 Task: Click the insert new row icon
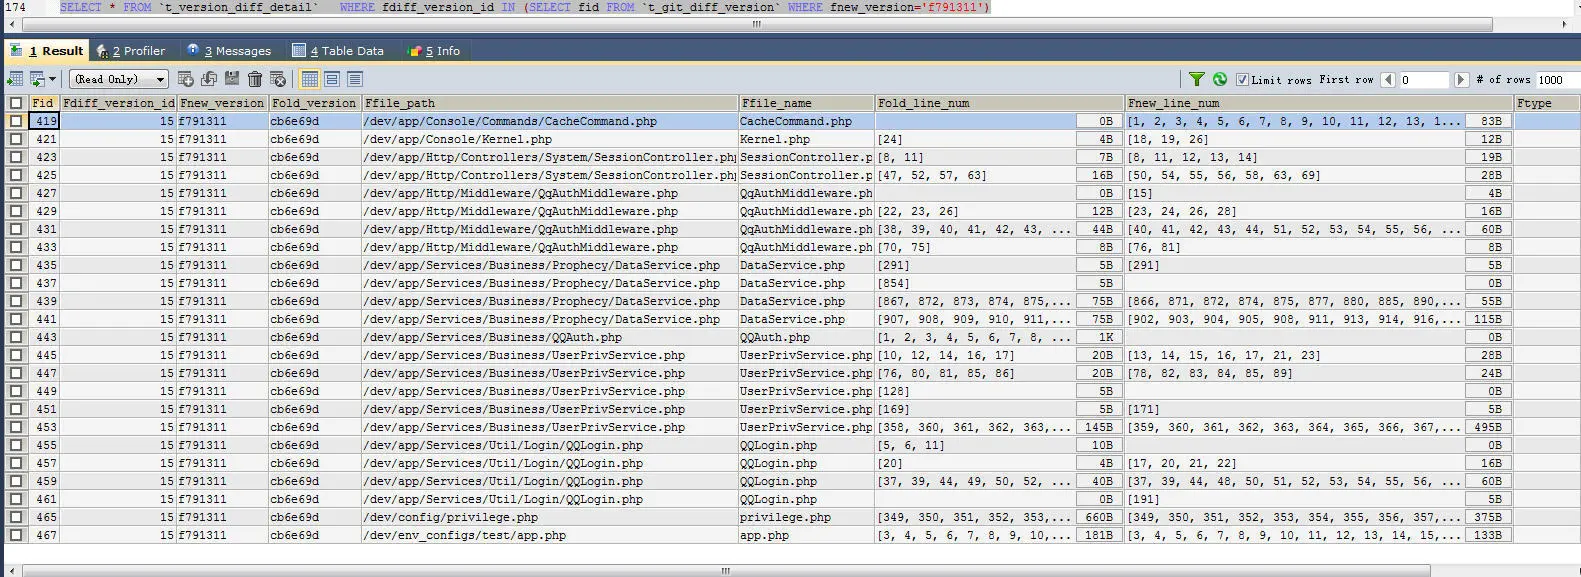click(186, 79)
